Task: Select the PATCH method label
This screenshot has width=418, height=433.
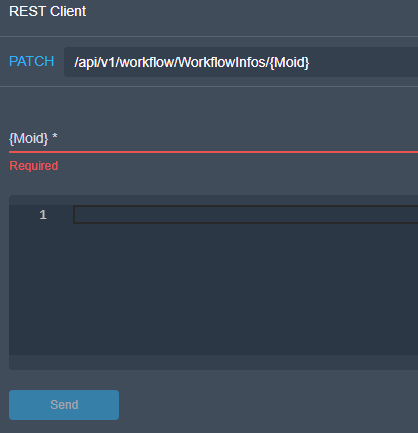Action: point(32,62)
